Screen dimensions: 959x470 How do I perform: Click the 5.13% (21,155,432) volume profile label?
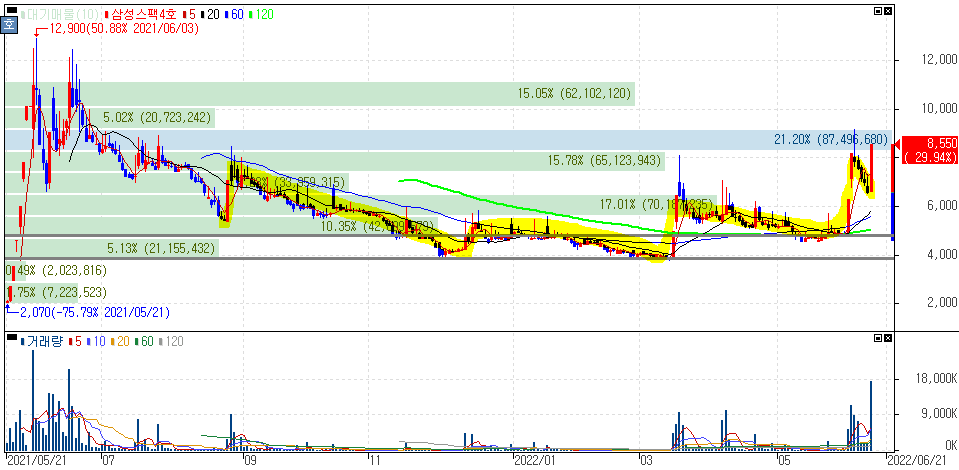(162, 248)
